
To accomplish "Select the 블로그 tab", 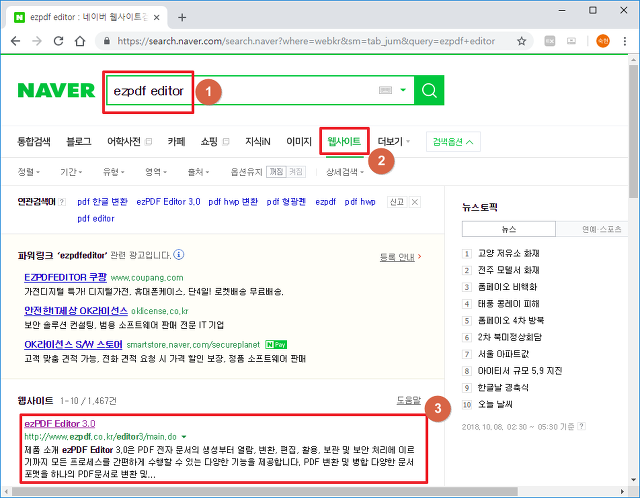I will pyautogui.click(x=79, y=142).
